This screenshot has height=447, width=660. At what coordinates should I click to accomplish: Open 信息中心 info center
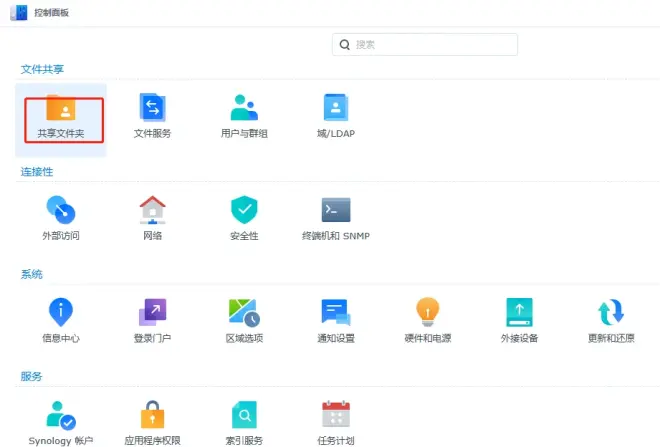click(61, 312)
